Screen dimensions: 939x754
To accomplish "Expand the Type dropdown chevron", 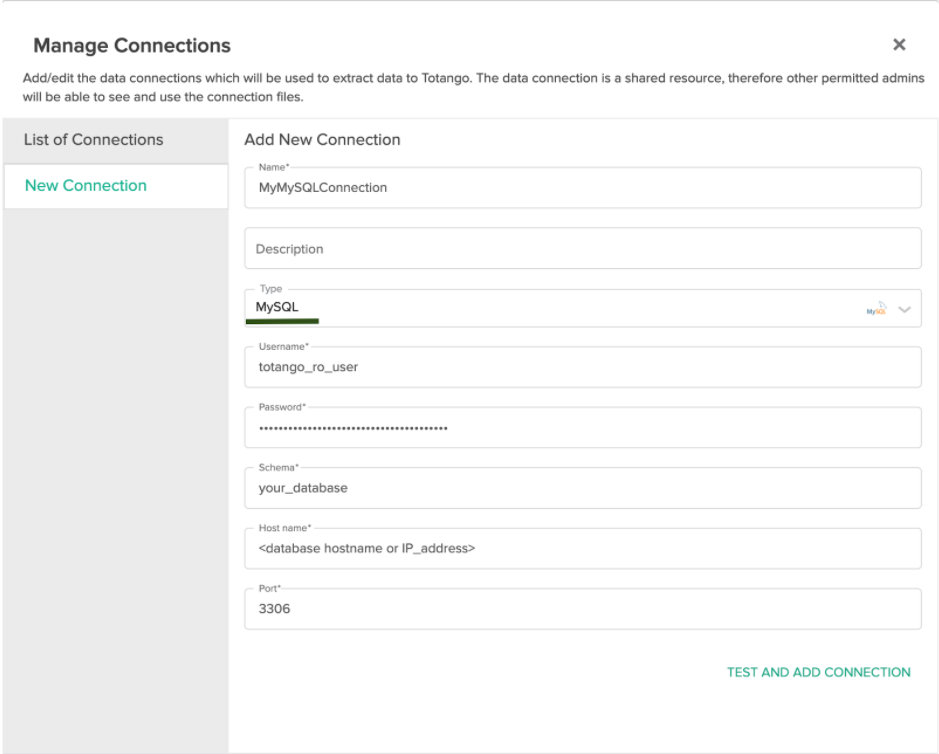I will pos(904,310).
